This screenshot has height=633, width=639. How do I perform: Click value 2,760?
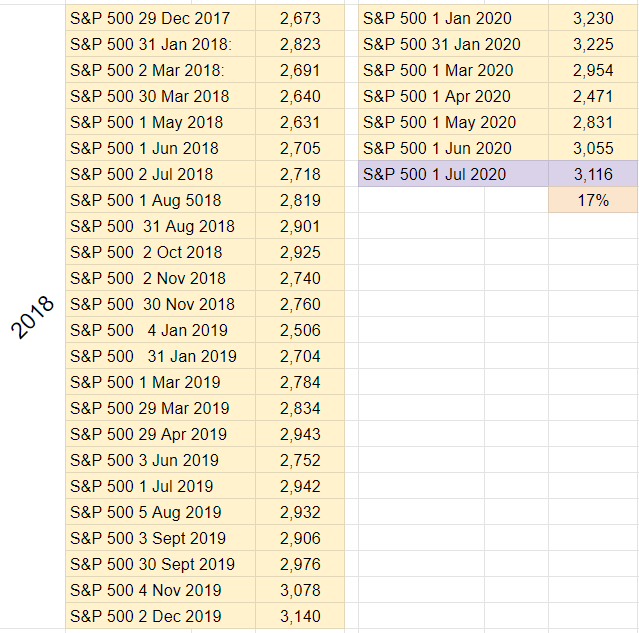[x=300, y=304]
